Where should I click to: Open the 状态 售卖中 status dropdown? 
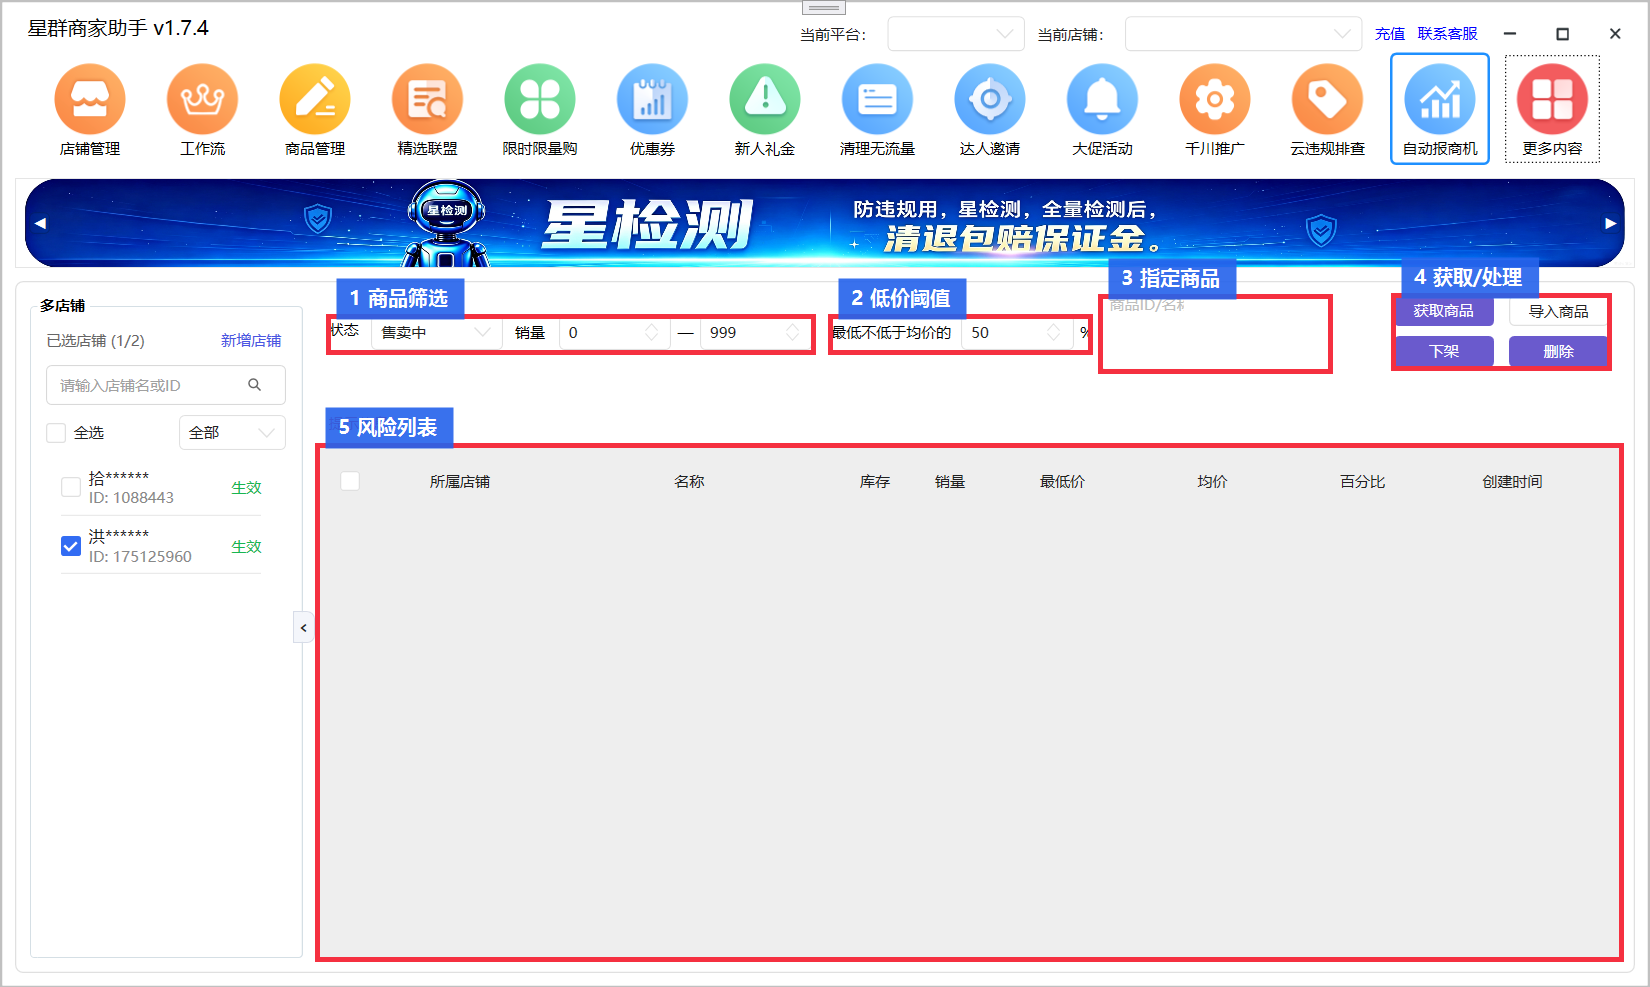point(436,333)
